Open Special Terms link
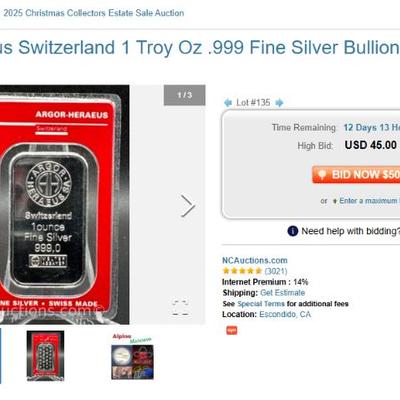This screenshot has width=400, height=400. 261,304
